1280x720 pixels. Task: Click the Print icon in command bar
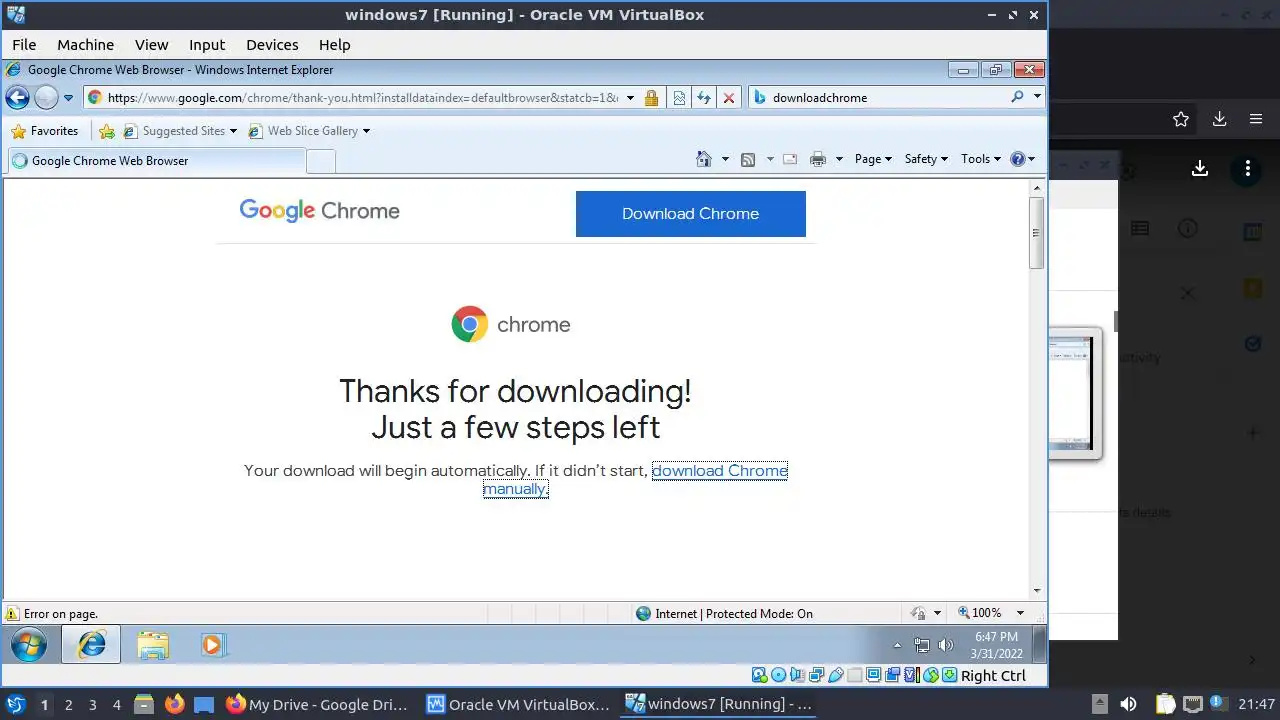(818, 159)
